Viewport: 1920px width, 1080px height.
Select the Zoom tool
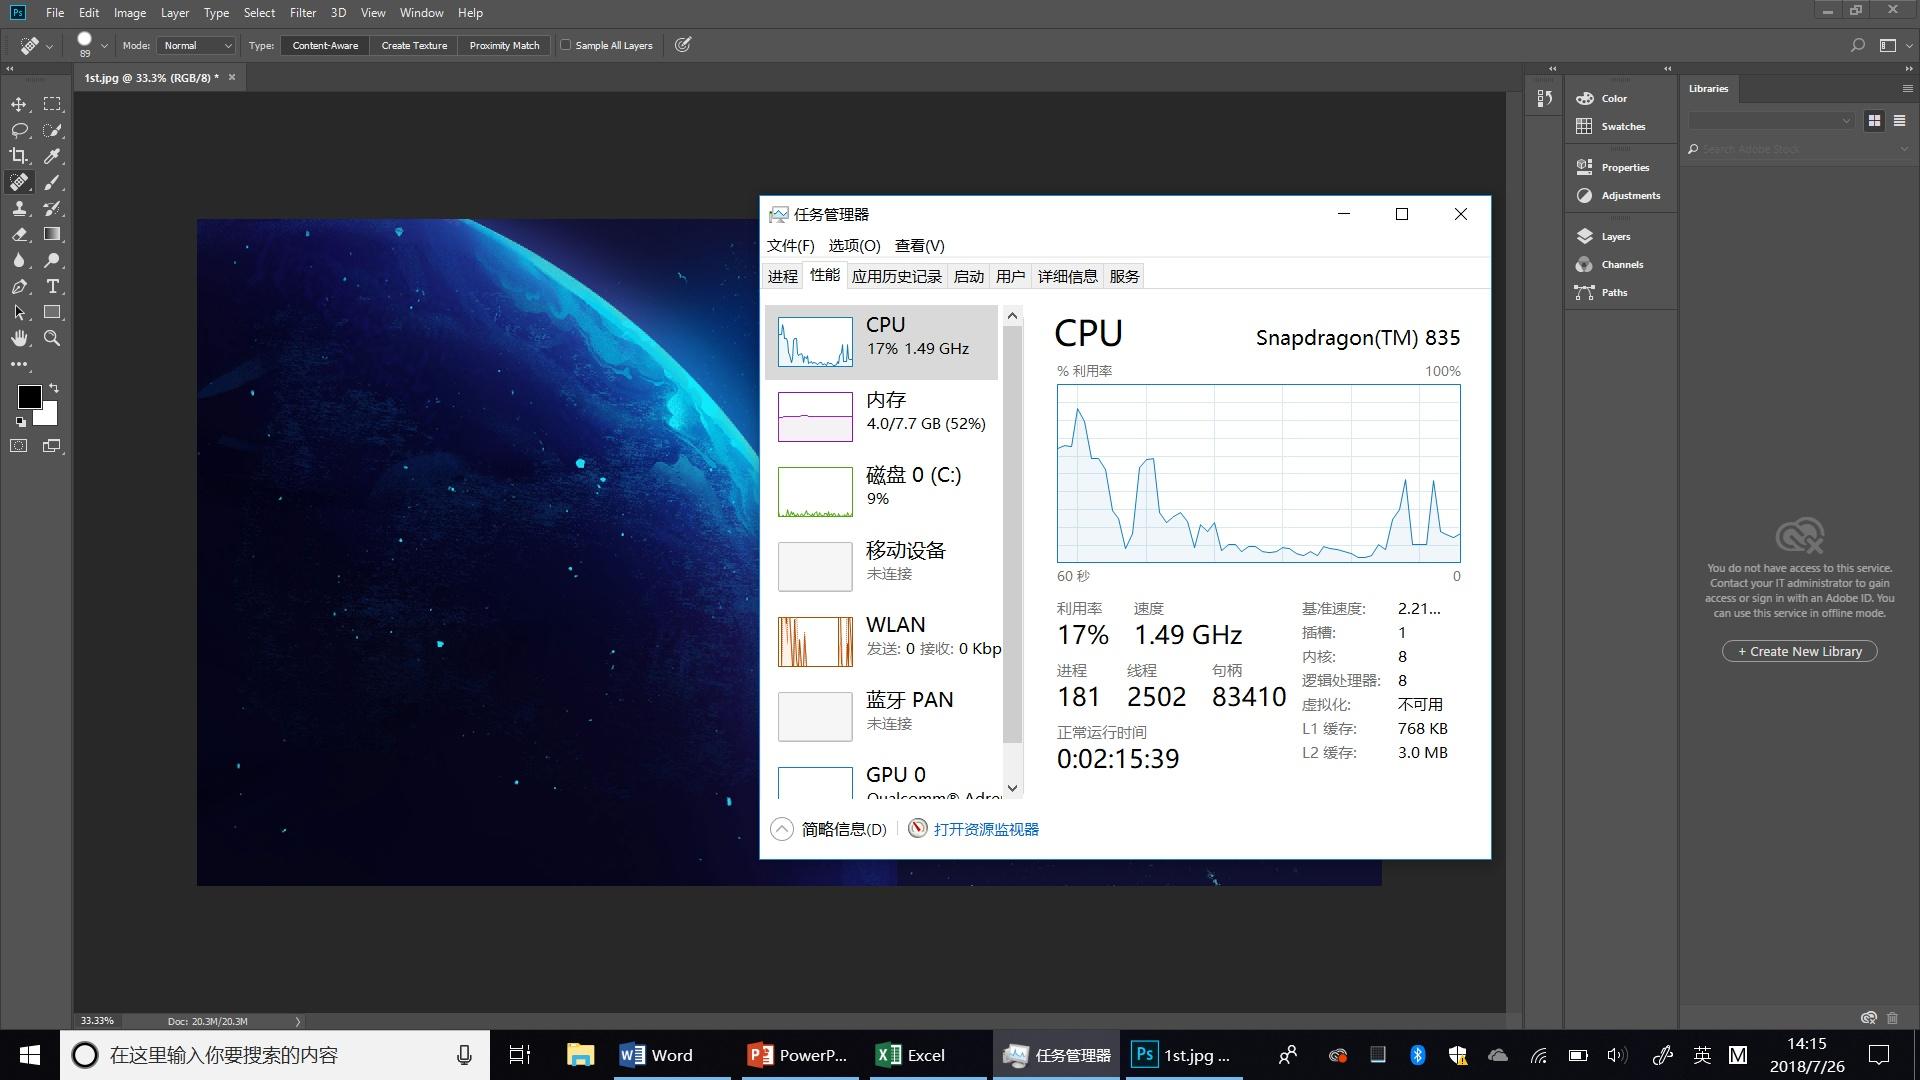[52, 338]
